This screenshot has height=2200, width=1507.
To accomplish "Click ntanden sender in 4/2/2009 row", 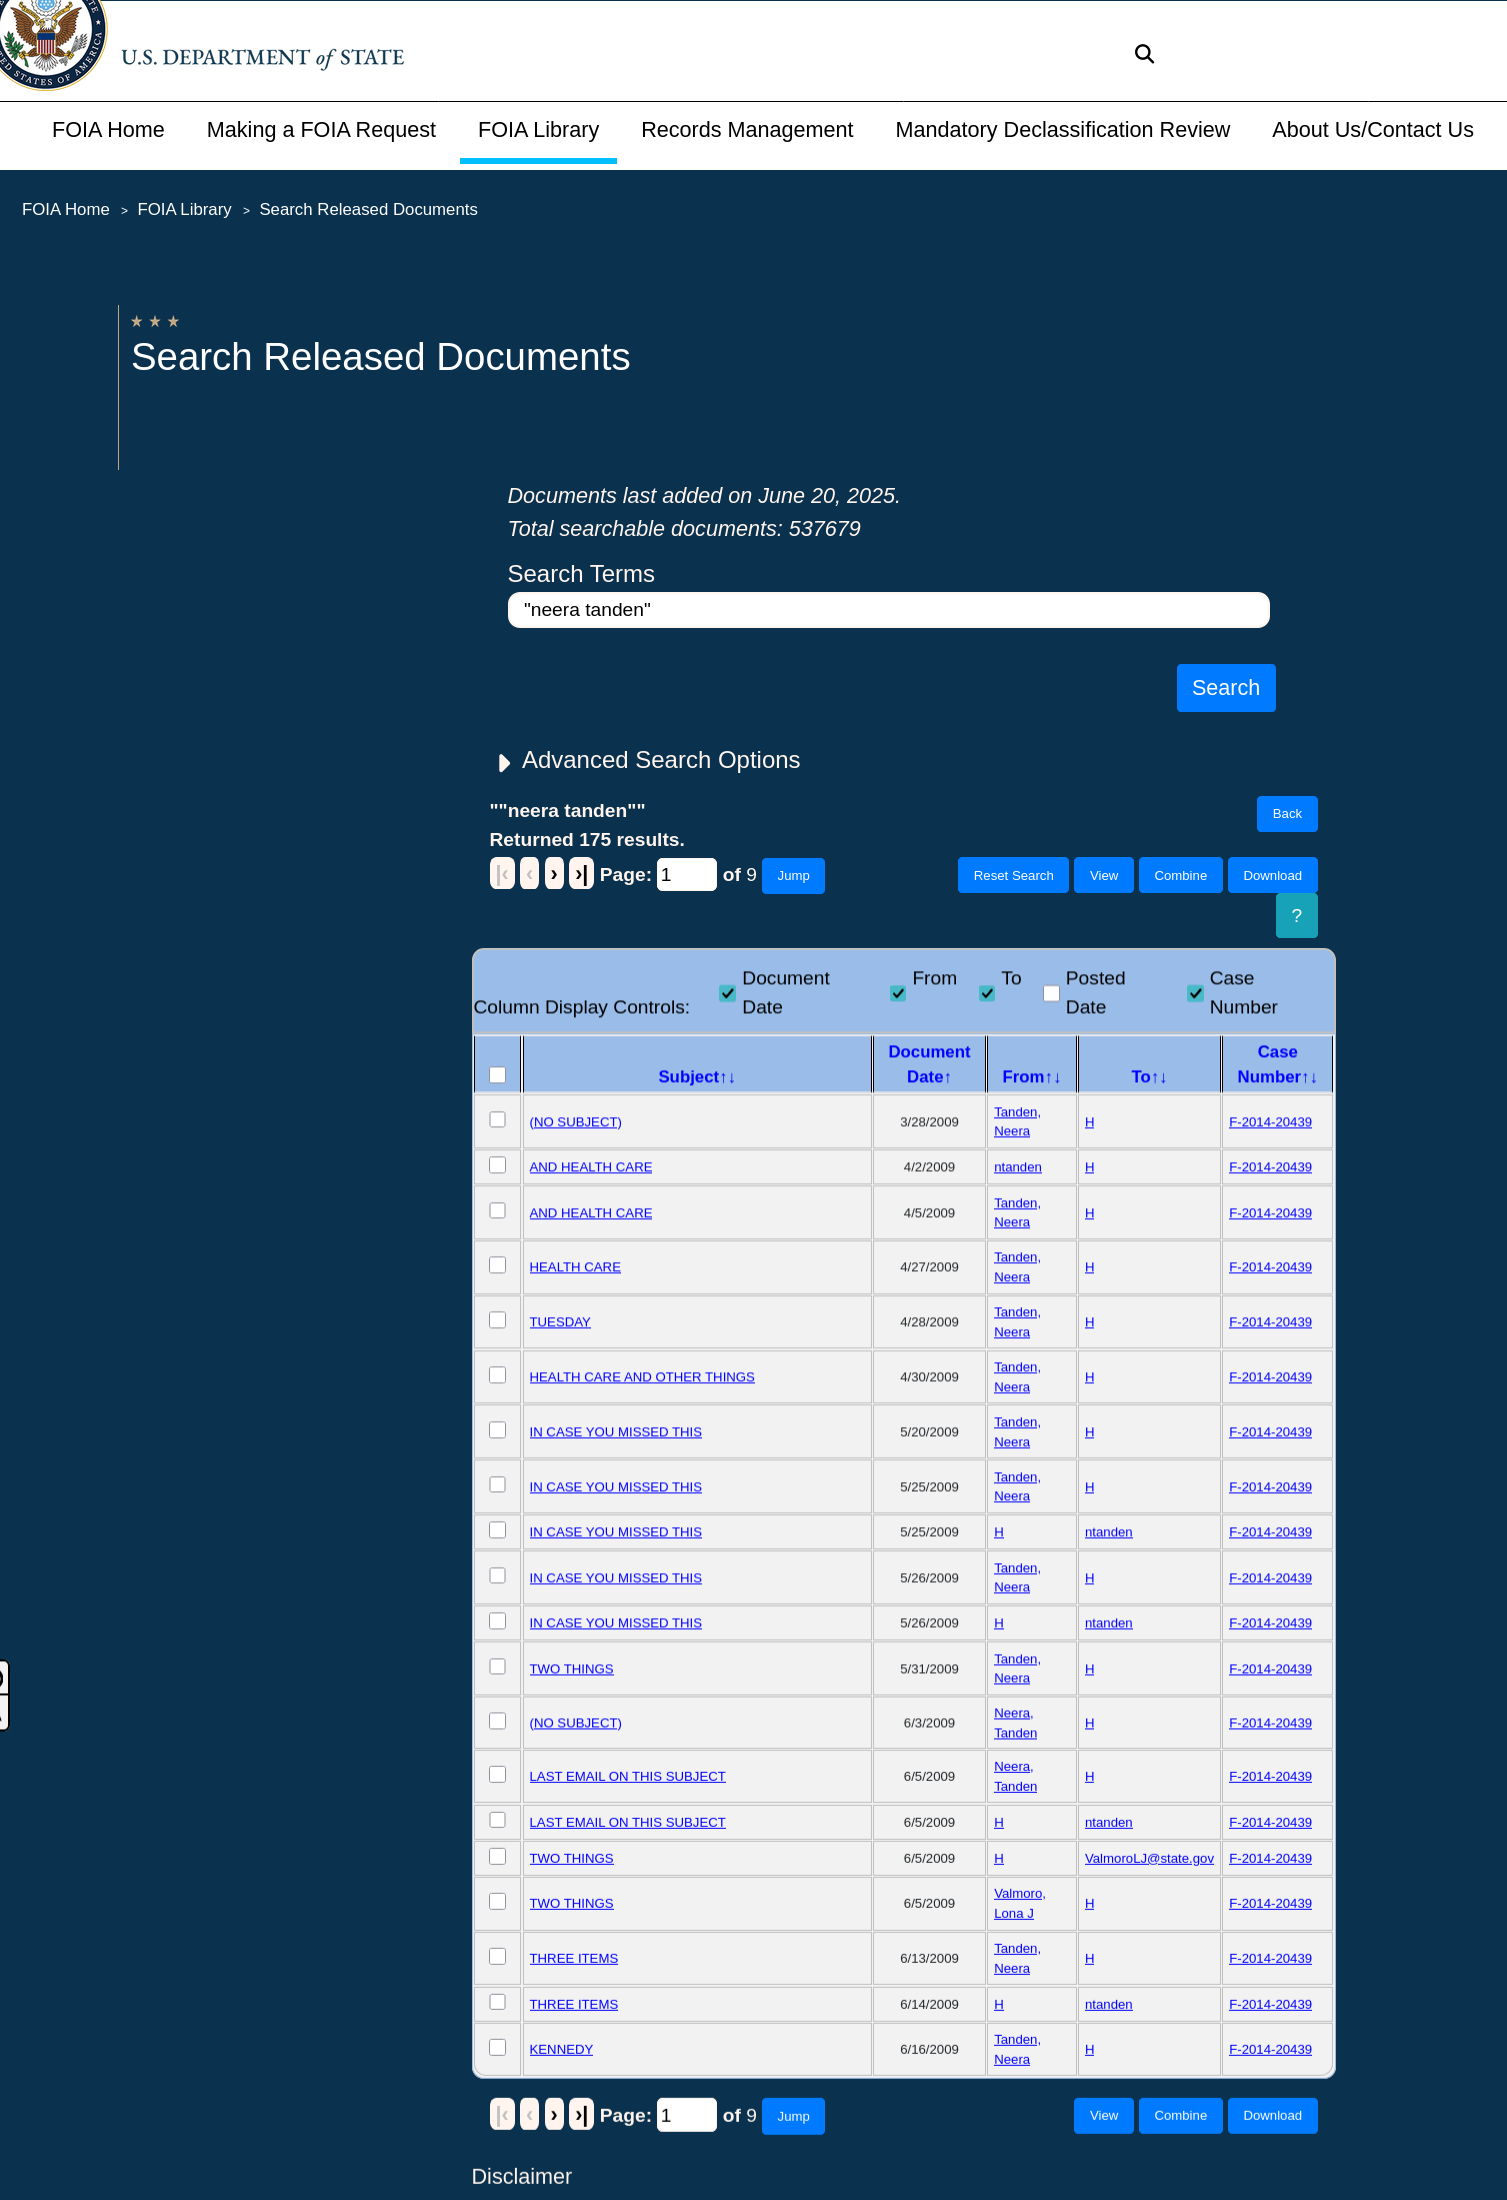I will point(1017,1167).
